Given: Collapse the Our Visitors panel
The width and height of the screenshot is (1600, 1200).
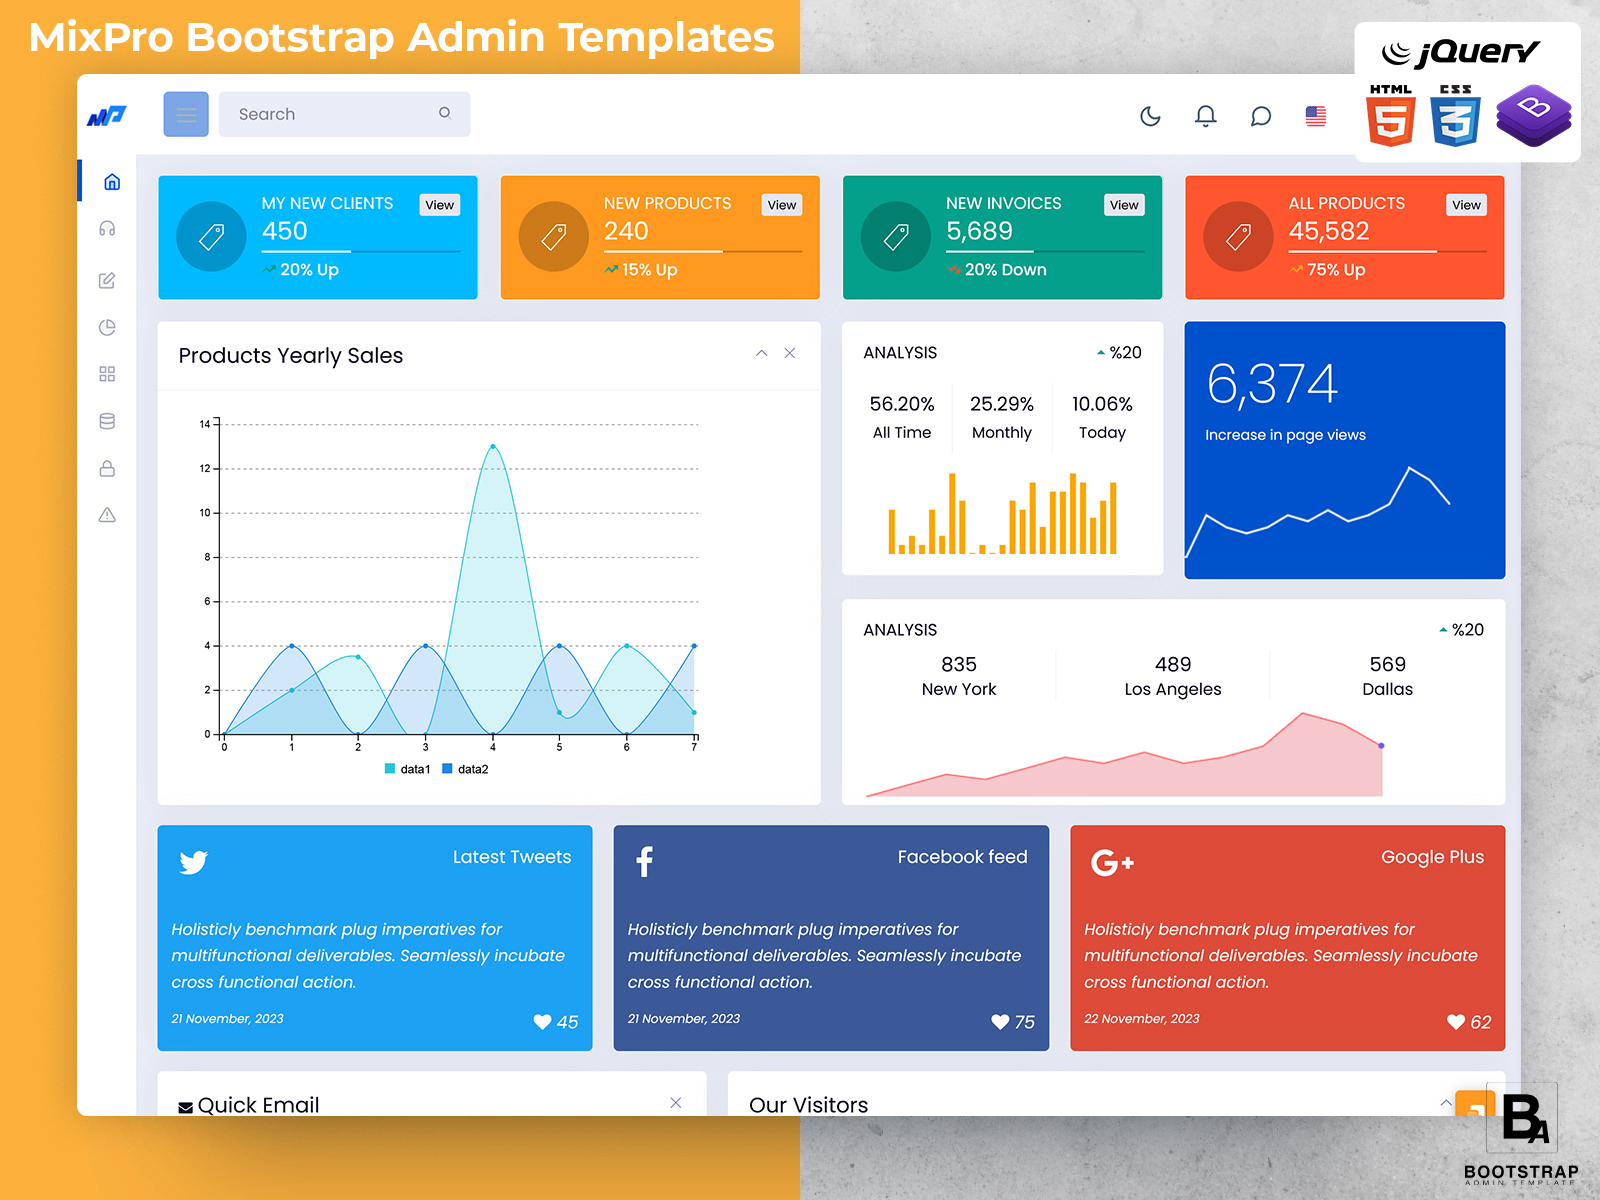Looking at the screenshot, I should point(1446,1102).
